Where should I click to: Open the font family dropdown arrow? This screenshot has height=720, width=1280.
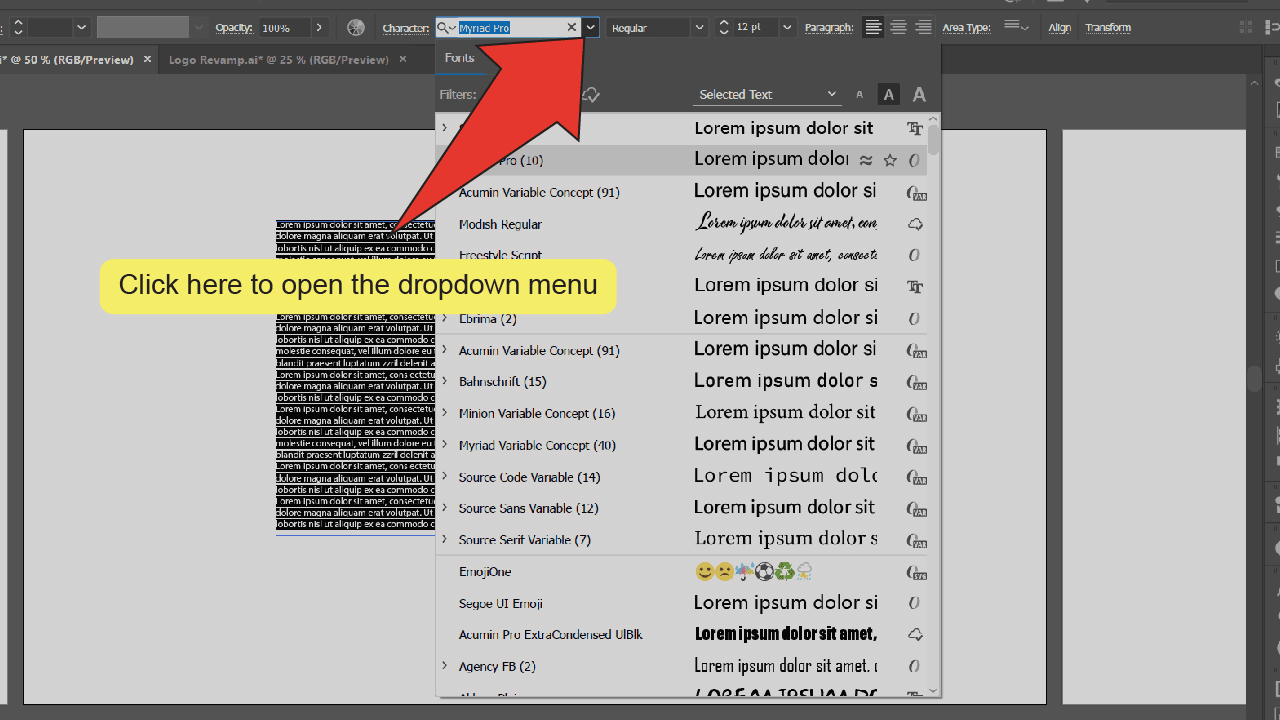point(591,28)
